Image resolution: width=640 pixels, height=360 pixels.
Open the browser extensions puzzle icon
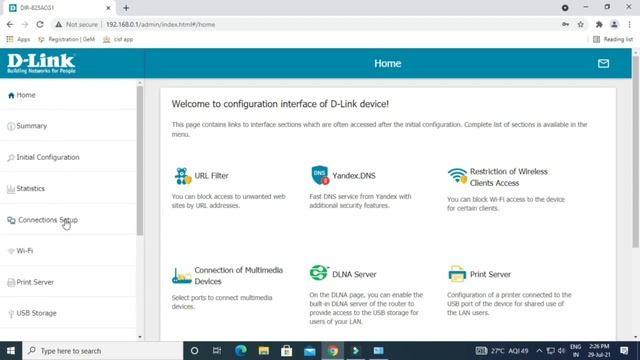[x=599, y=24]
